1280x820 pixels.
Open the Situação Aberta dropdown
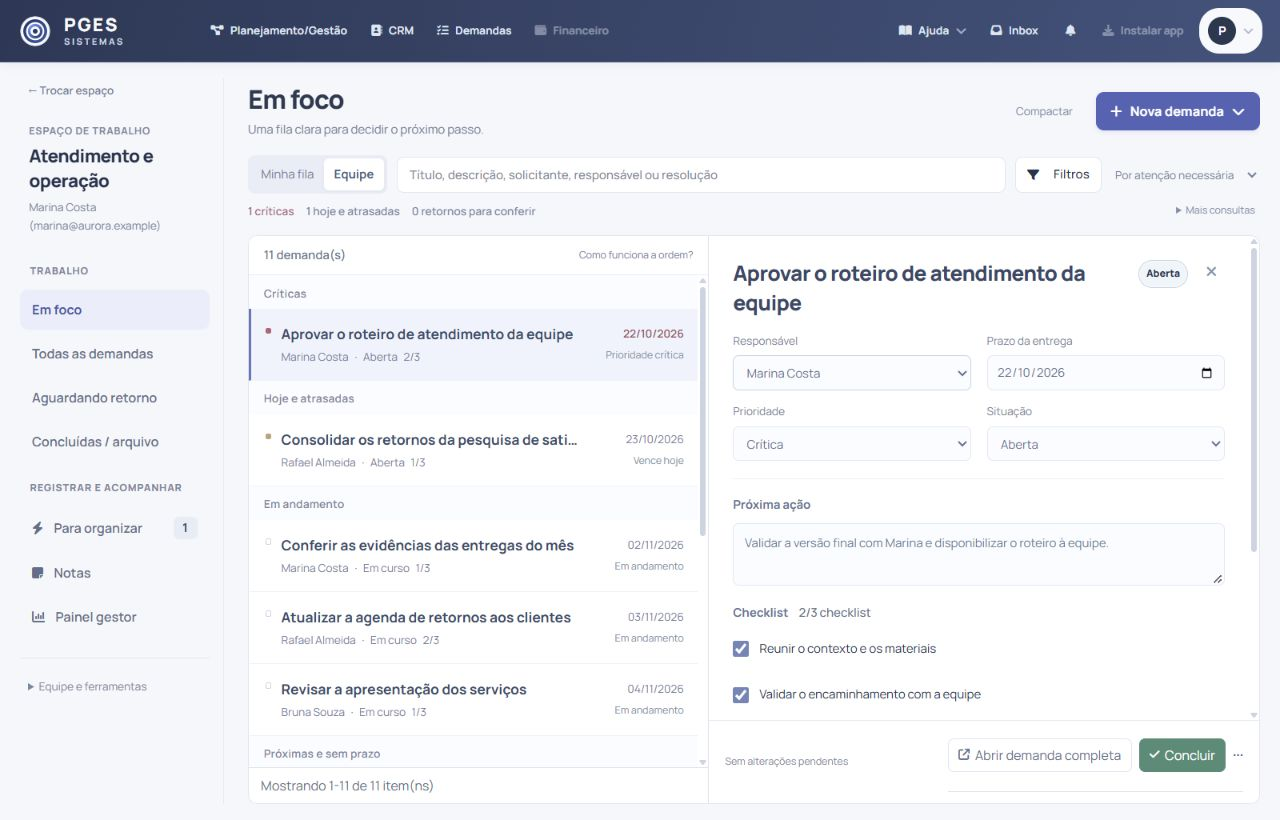tap(1106, 444)
